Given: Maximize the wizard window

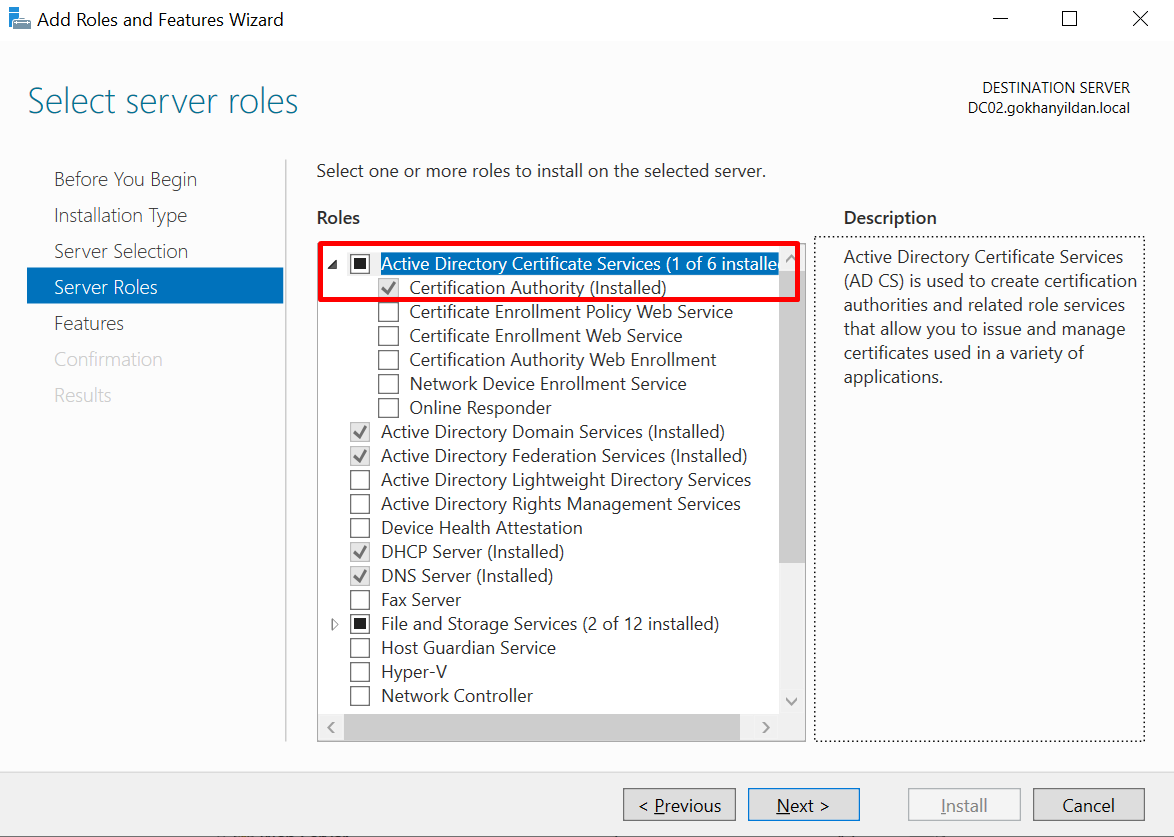Looking at the screenshot, I should tap(1069, 19).
